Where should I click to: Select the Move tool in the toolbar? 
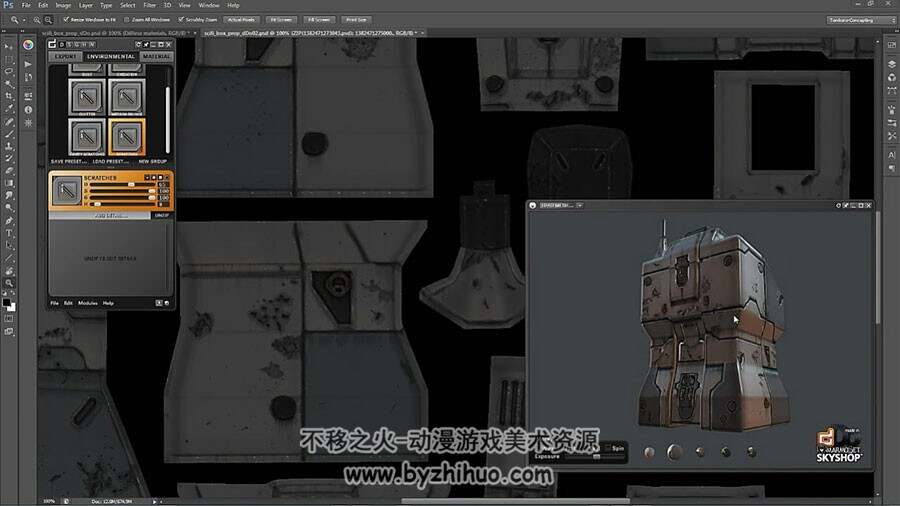tap(9, 46)
